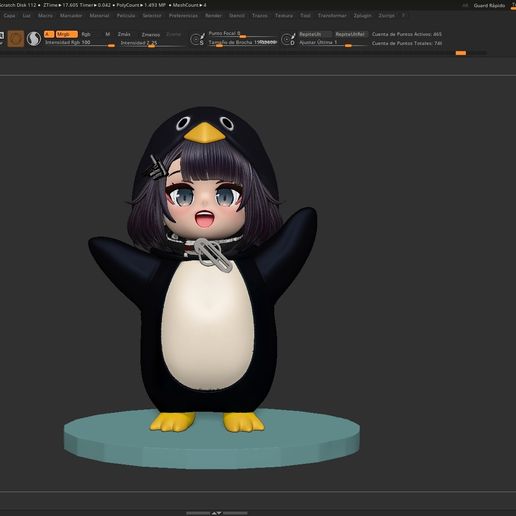Open the Luz menu
Image resolution: width=516 pixels, height=516 pixels.
point(26,16)
